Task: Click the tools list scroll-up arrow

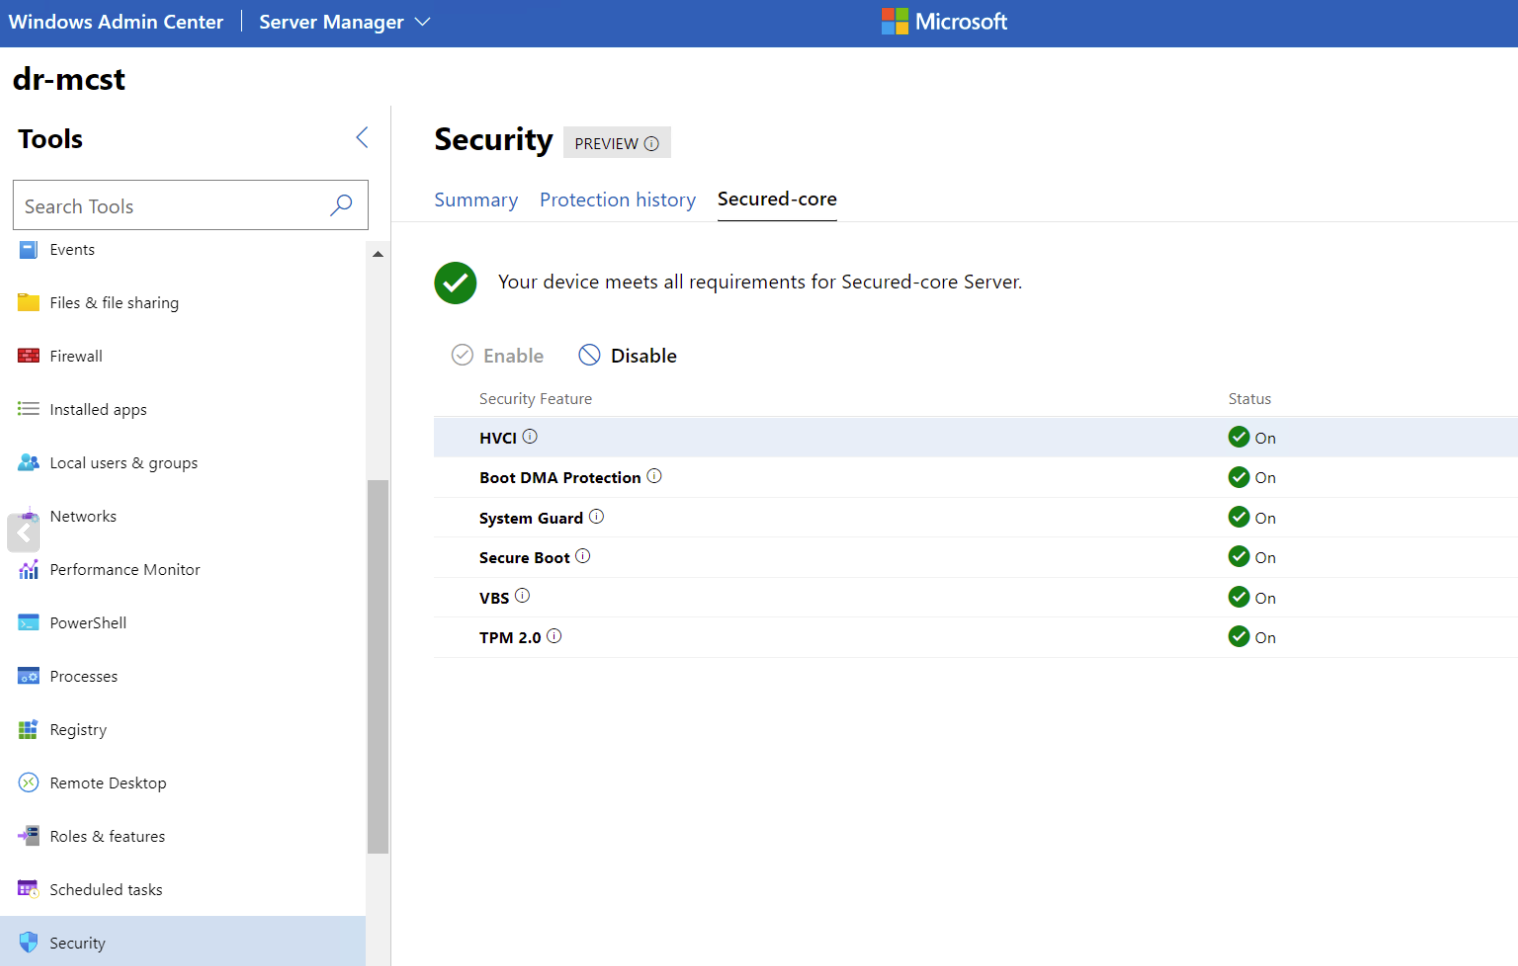Action: point(378,254)
